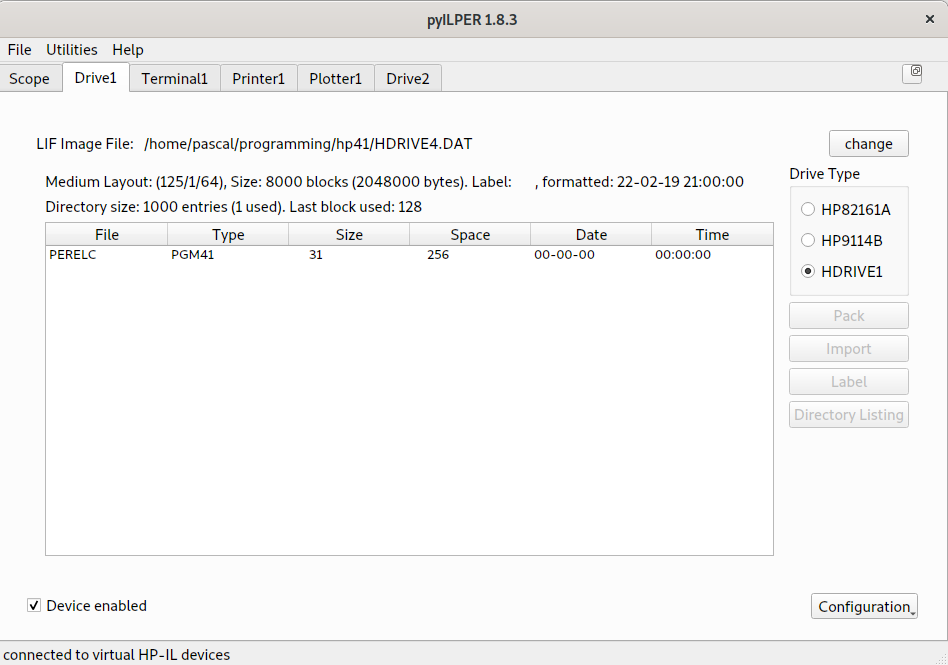Click the change button for LIF image

[868, 144]
